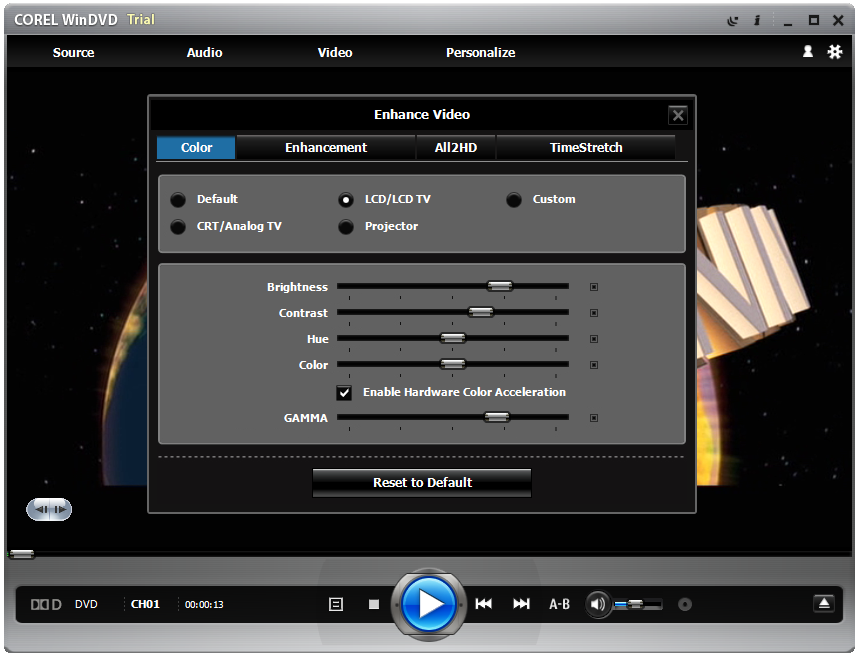The image size is (857, 655).
Task: Open the Source menu
Action: (x=73, y=52)
